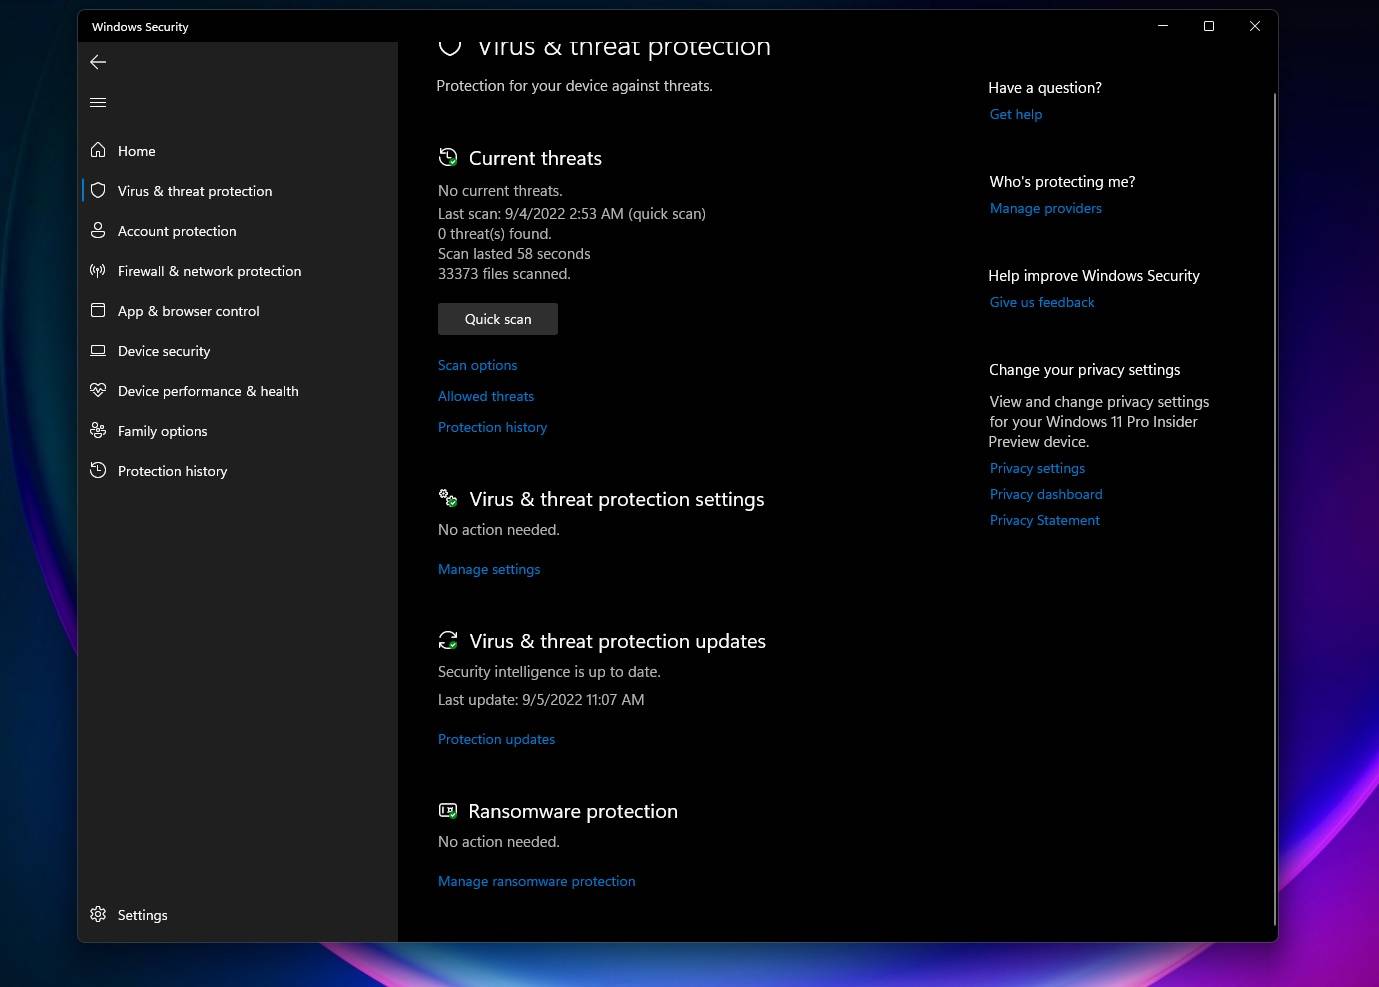This screenshot has width=1379, height=987.
Task: Select the Family options icon
Action: click(x=98, y=431)
